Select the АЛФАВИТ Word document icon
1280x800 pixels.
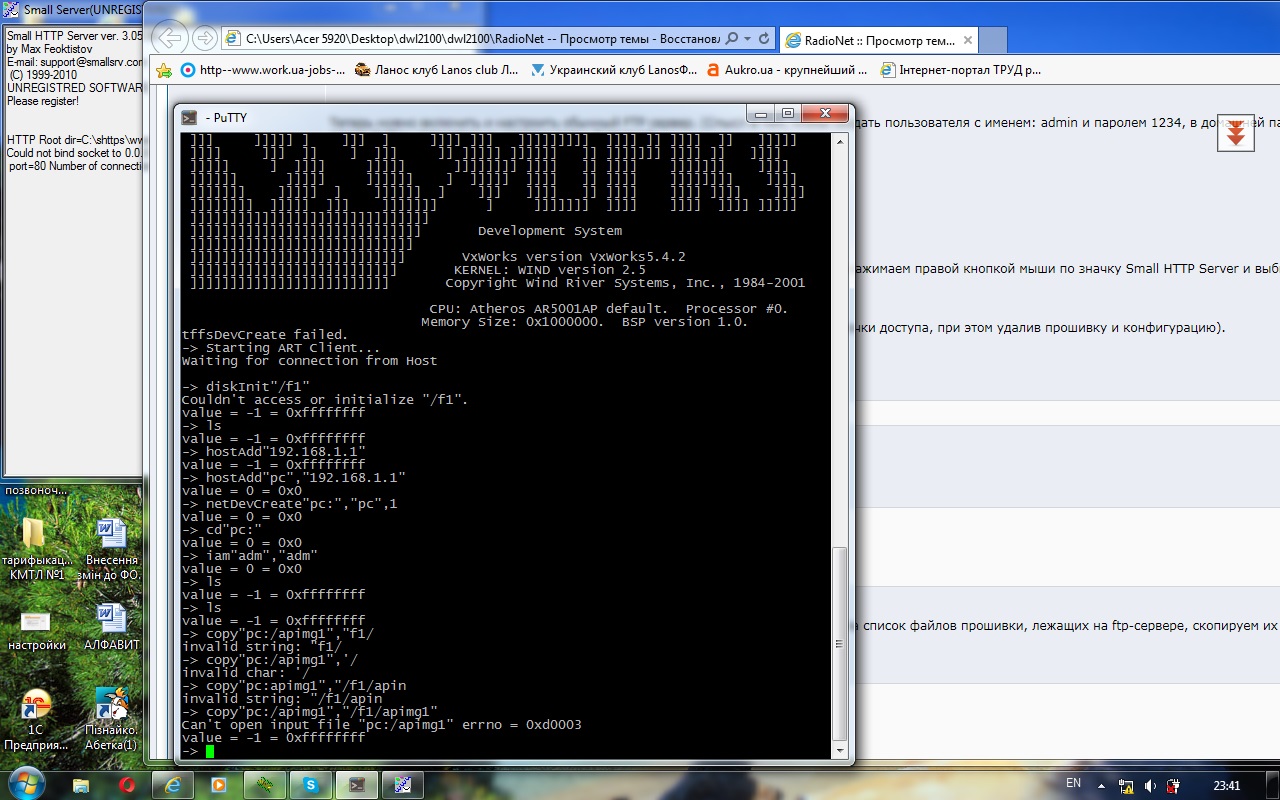[x=110, y=627]
